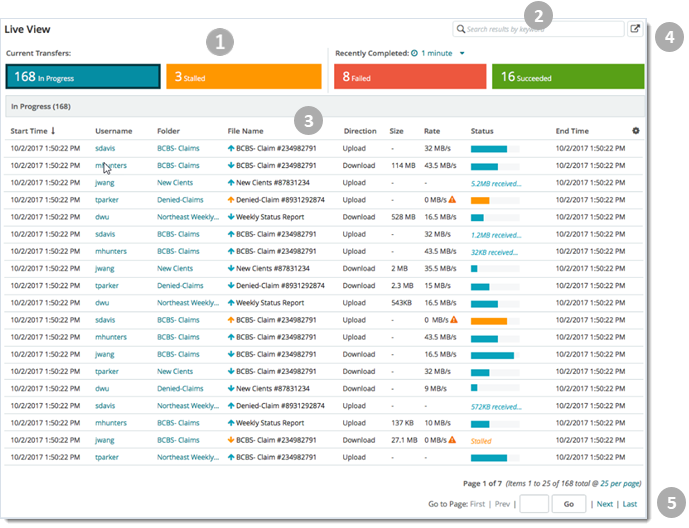689x528 pixels.
Task: Click the clock icon next to Recently Completed
Action: pyautogui.click(x=414, y=52)
